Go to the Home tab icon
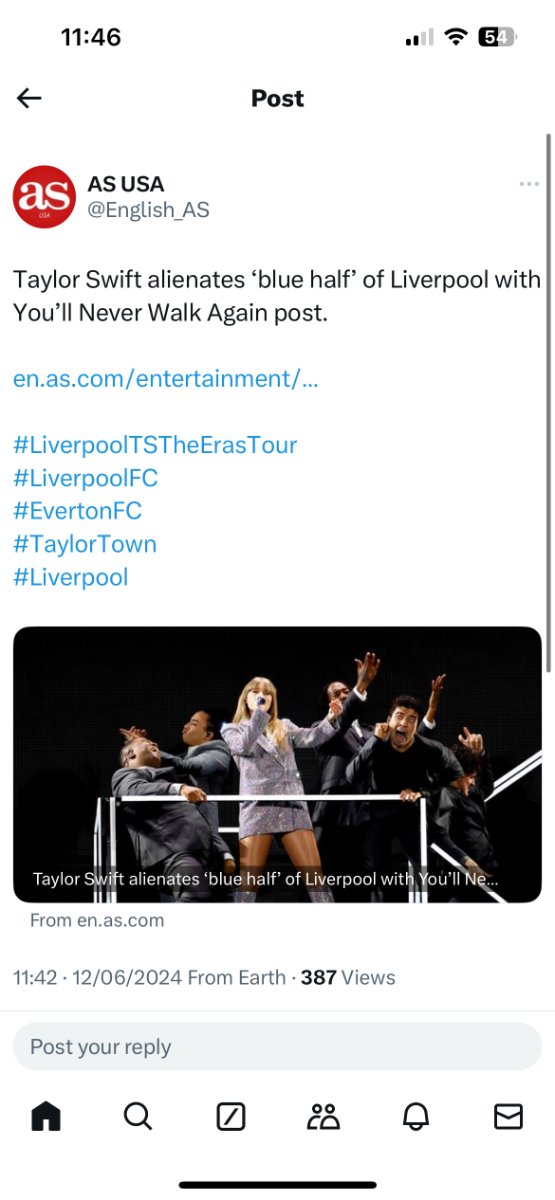Viewport: 555px width, 1200px height. (46, 1116)
